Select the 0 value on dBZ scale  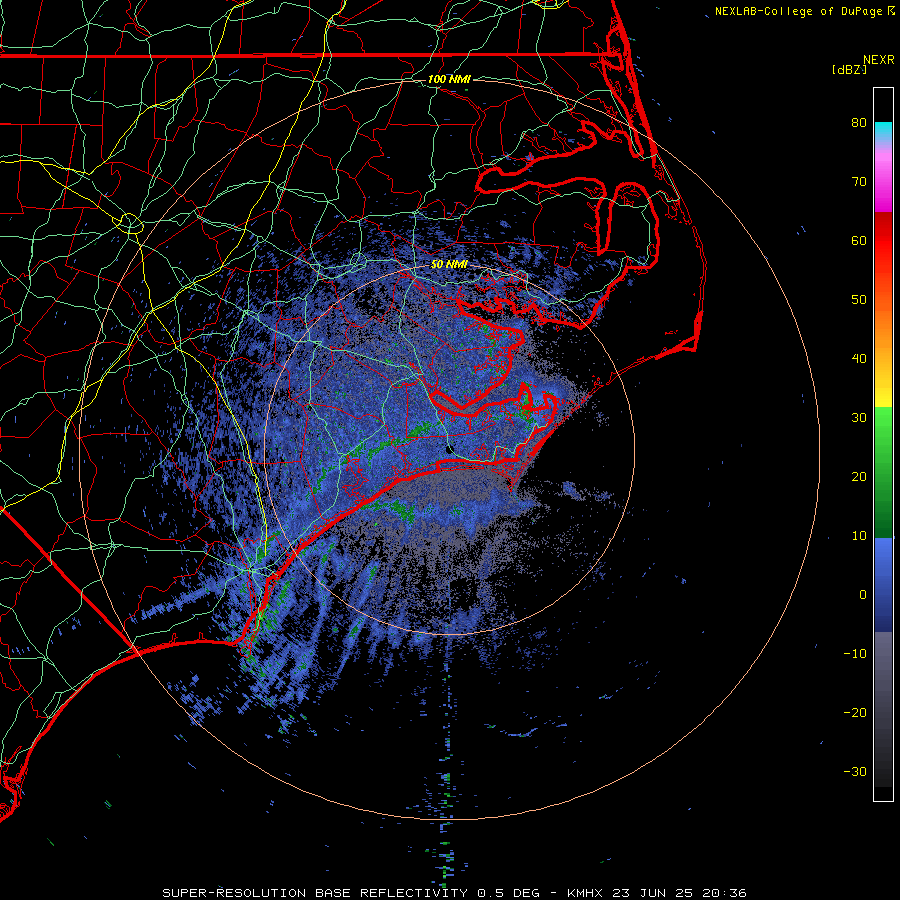click(x=862, y=595)
